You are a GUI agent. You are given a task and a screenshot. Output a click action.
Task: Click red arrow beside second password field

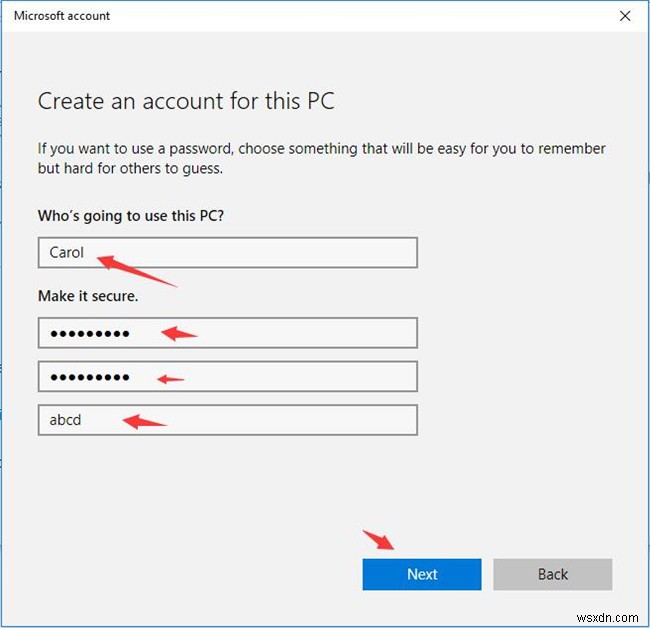click(x=171, y=378)
